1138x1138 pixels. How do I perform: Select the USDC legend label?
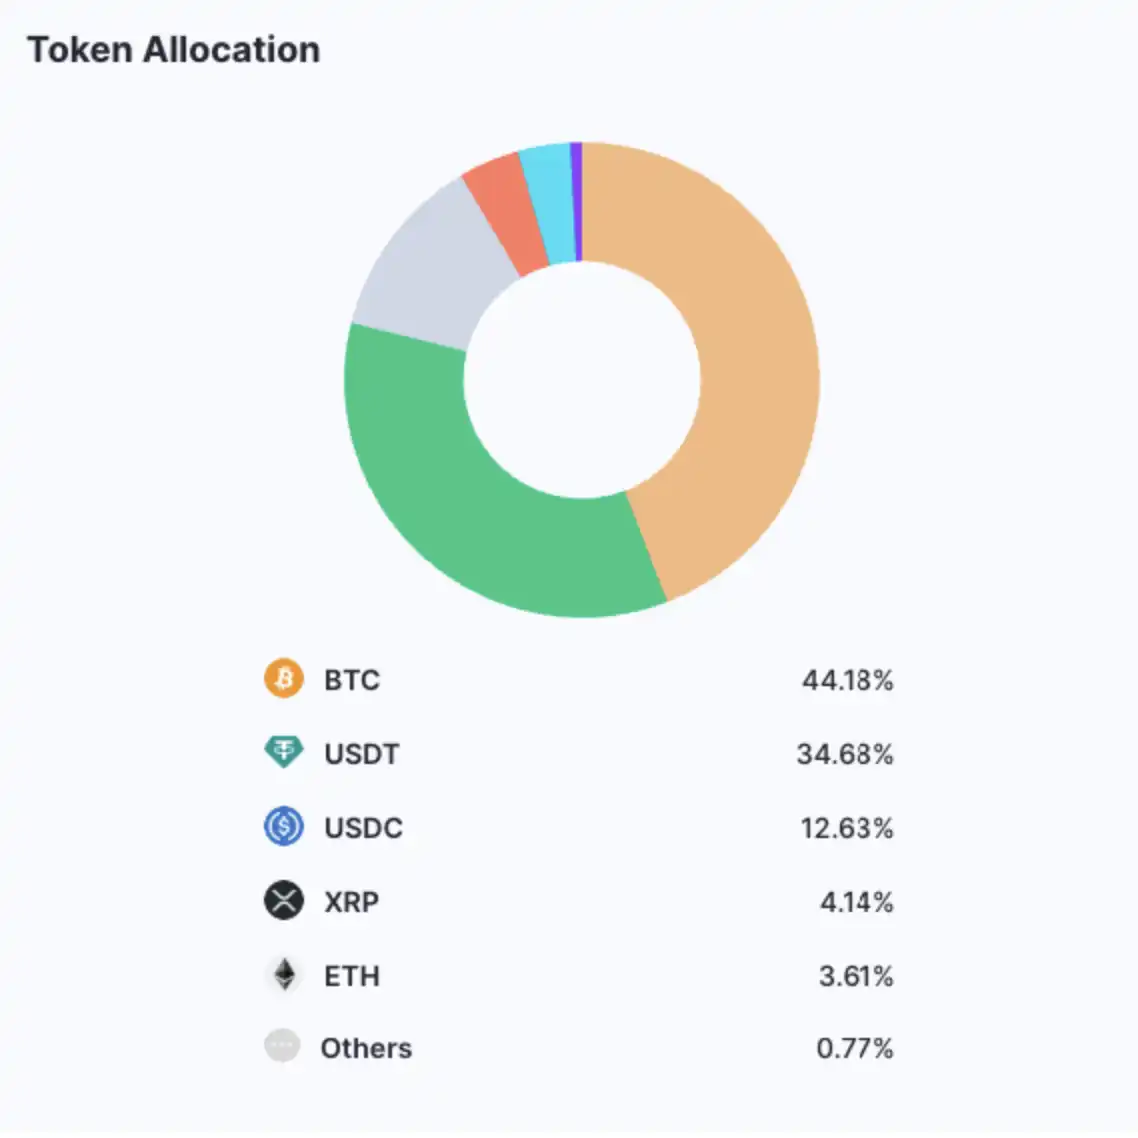tap(363, 828)
